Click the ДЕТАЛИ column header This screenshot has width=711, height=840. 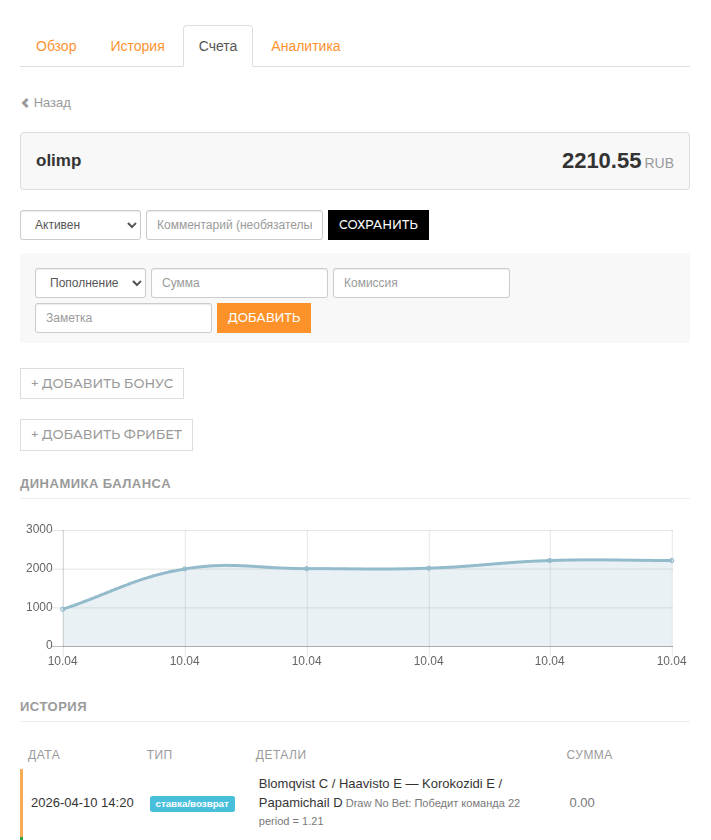click(281, 755)
